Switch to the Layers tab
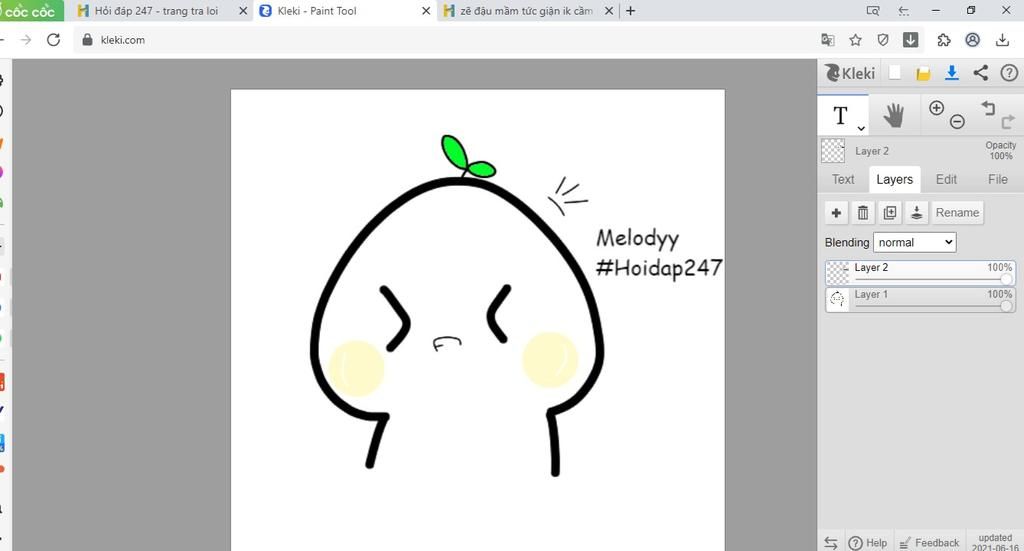This screenshot has width=1024, height=551. [x=894, y=180]
